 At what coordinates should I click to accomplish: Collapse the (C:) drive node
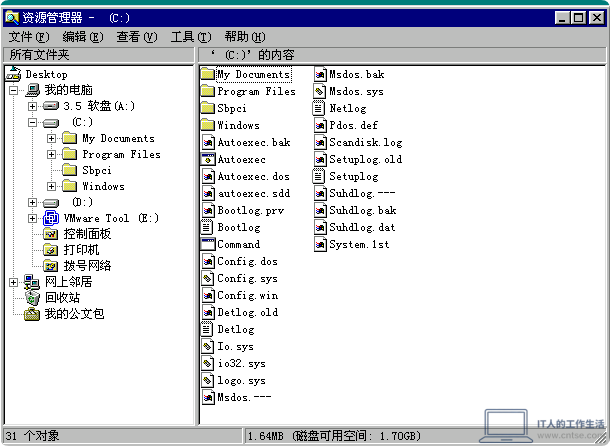coord(32,123)
